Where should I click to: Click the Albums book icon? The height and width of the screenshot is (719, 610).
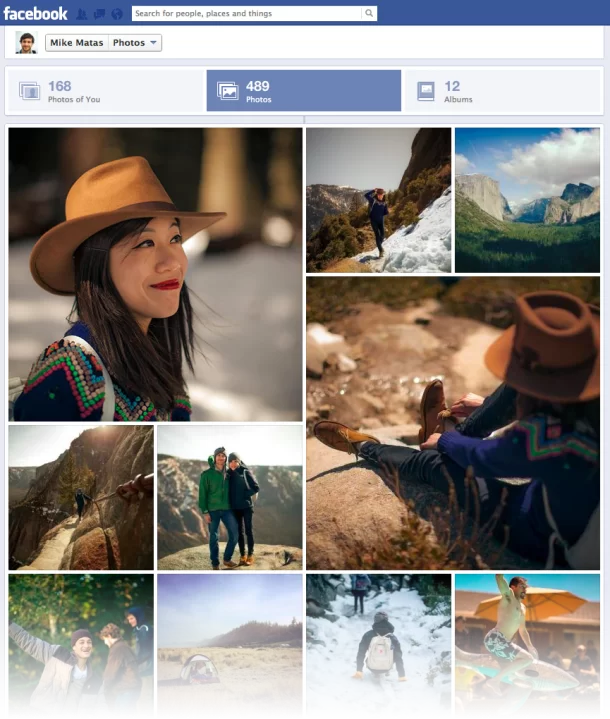pyautogui.click(x=426, y=91)
